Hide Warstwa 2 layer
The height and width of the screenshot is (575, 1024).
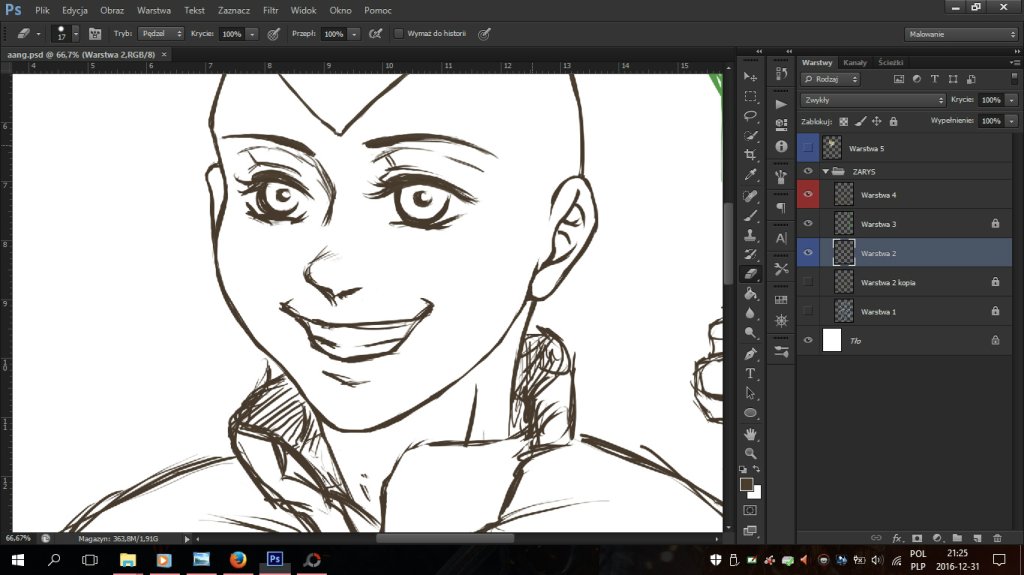(x=808, y=253)
